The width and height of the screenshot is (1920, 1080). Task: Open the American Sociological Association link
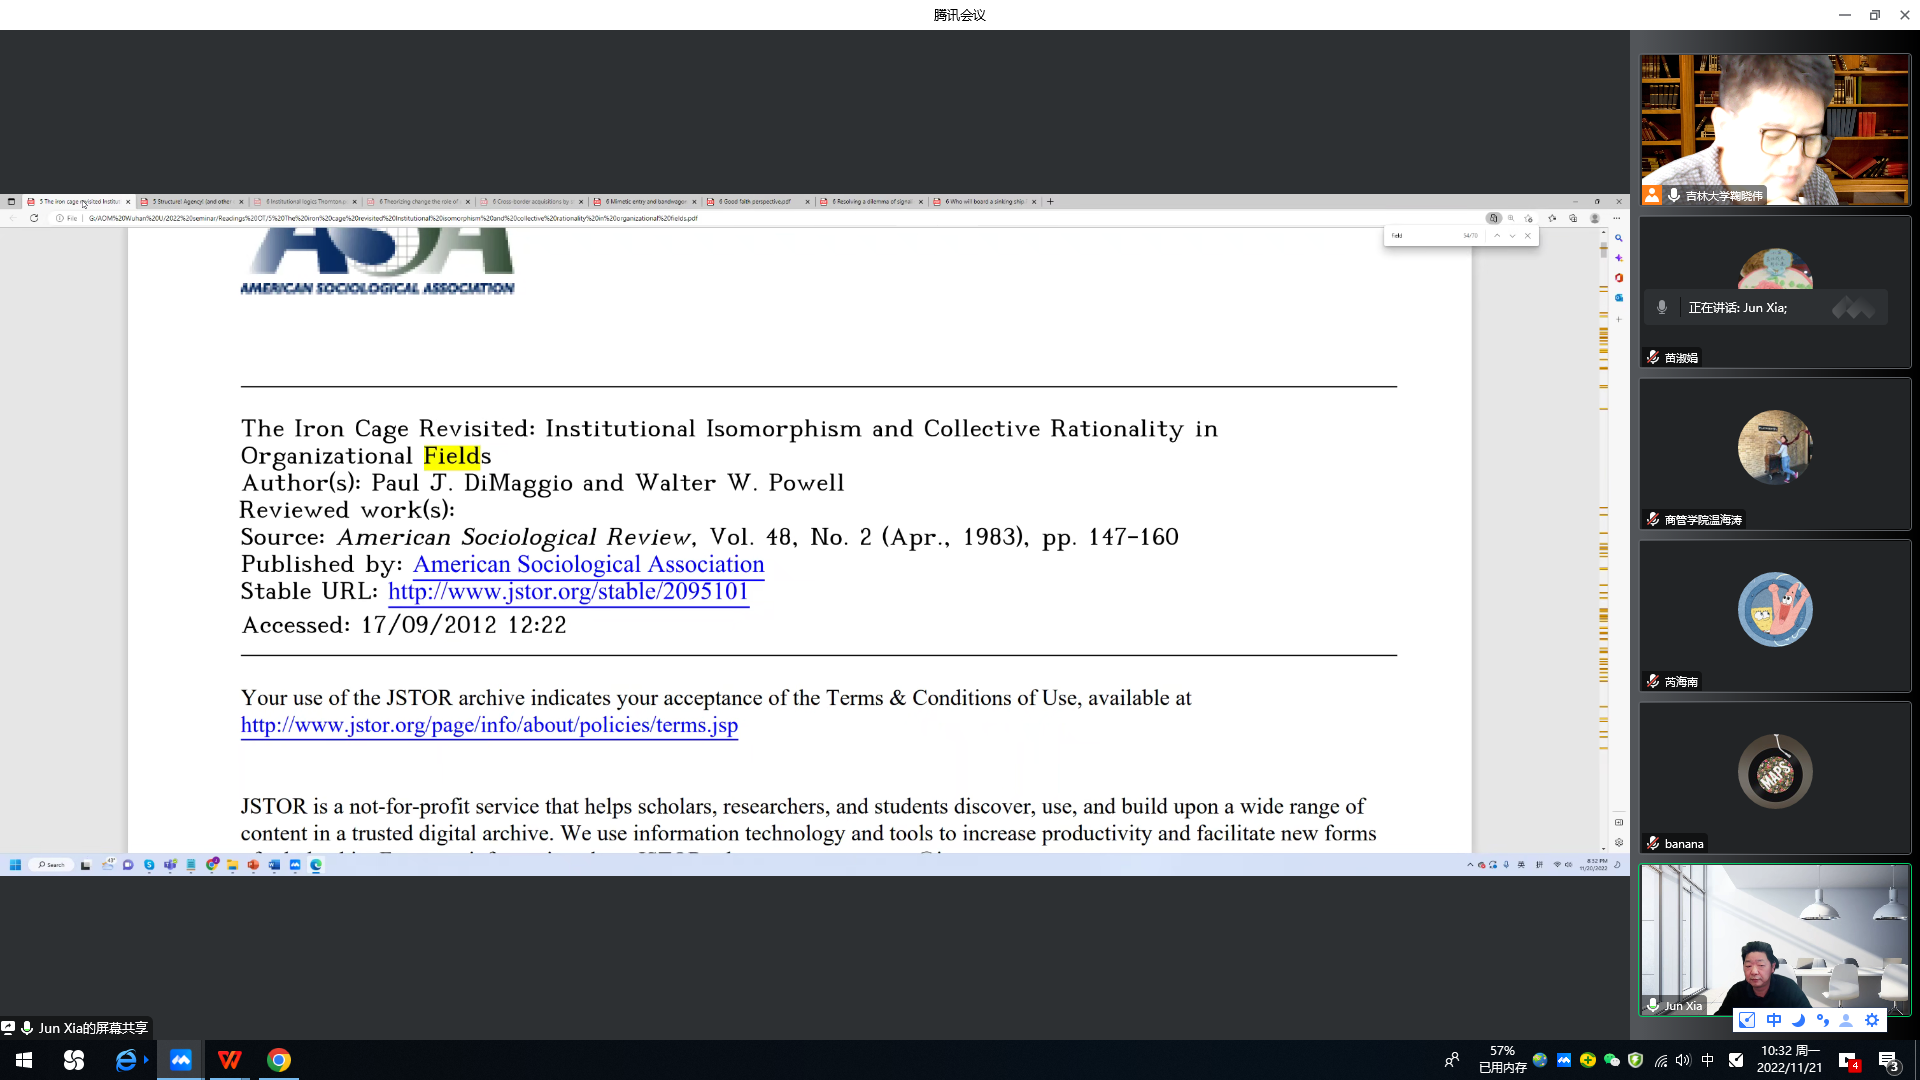point(588,565)
